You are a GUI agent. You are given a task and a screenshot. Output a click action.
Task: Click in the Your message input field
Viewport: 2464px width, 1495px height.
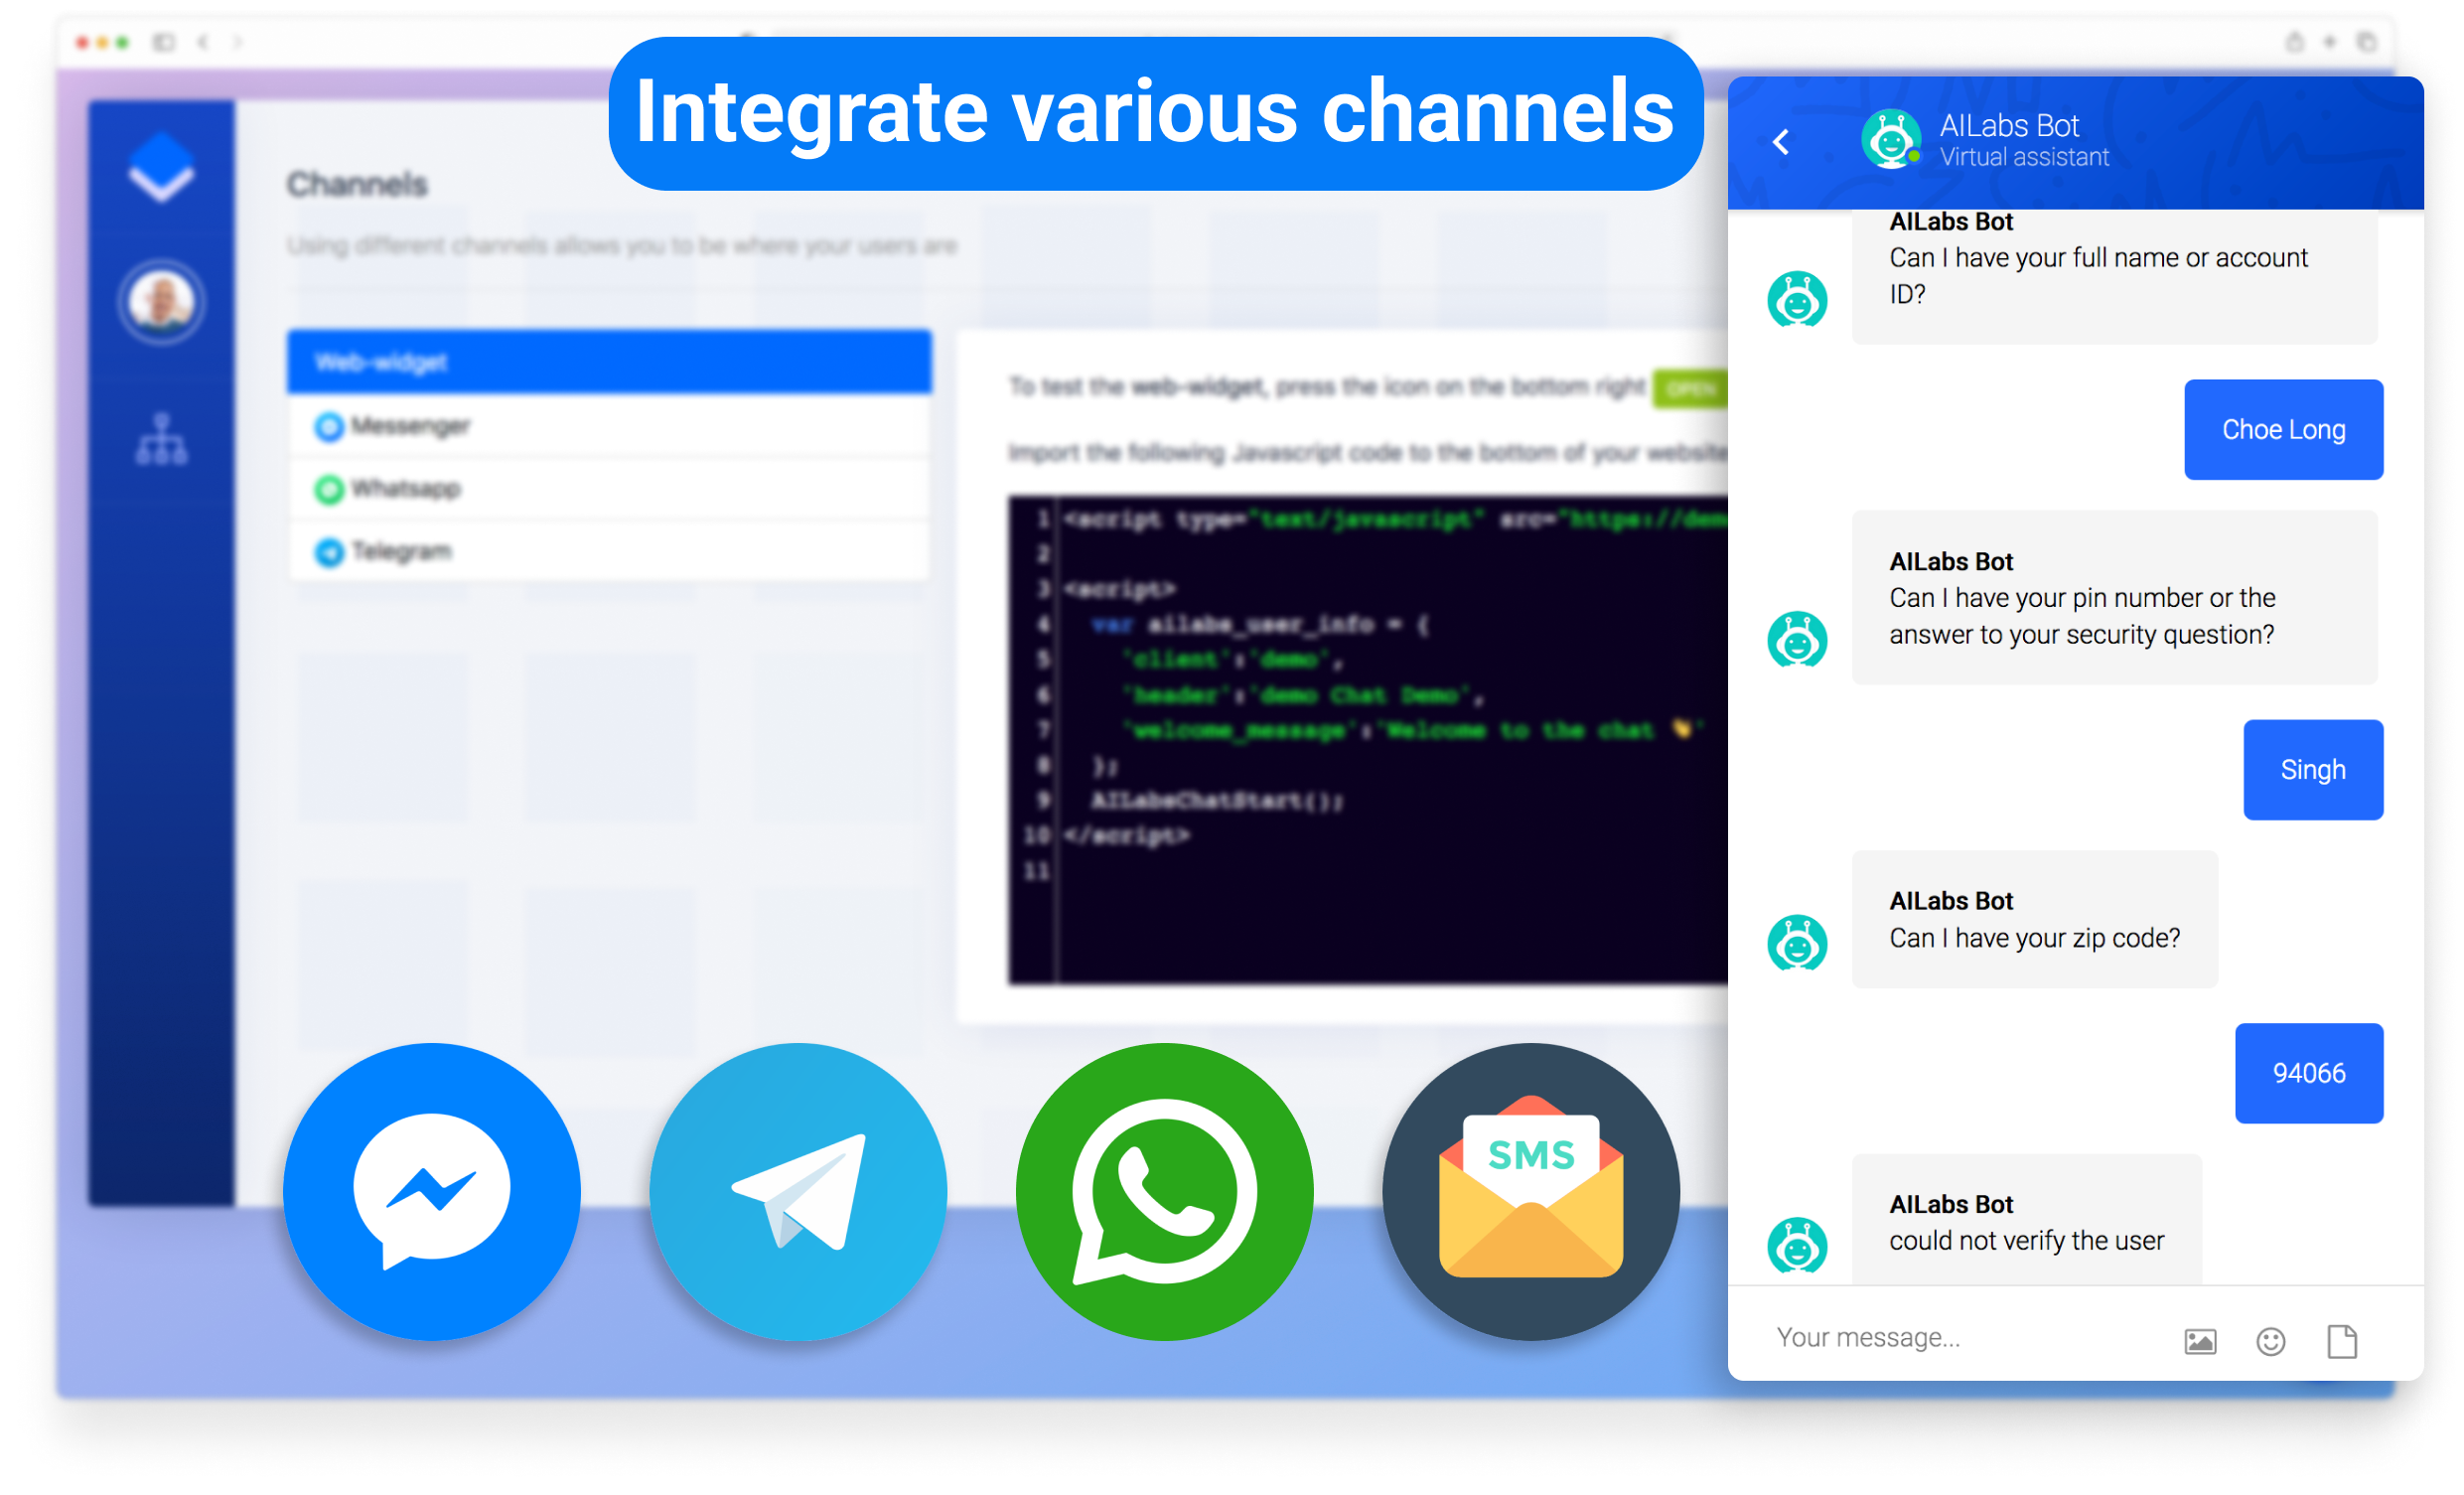pyautogui.click(x=1960, y=1338)
